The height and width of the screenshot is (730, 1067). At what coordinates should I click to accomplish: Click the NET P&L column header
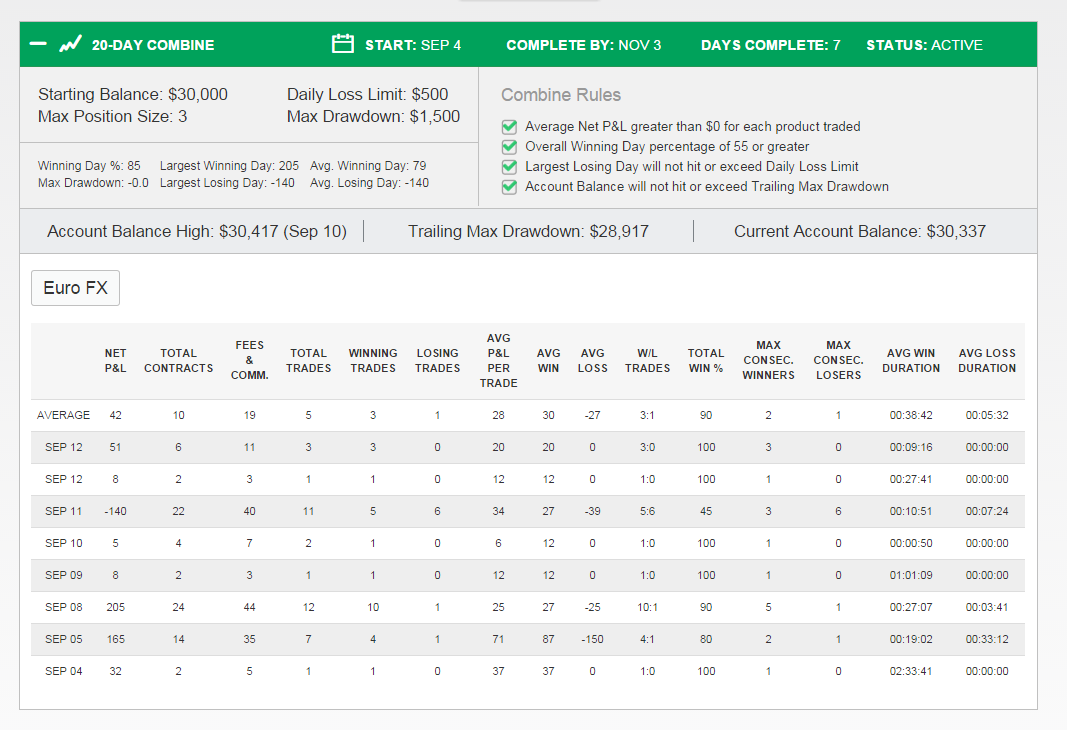click(x=116, y=361)
